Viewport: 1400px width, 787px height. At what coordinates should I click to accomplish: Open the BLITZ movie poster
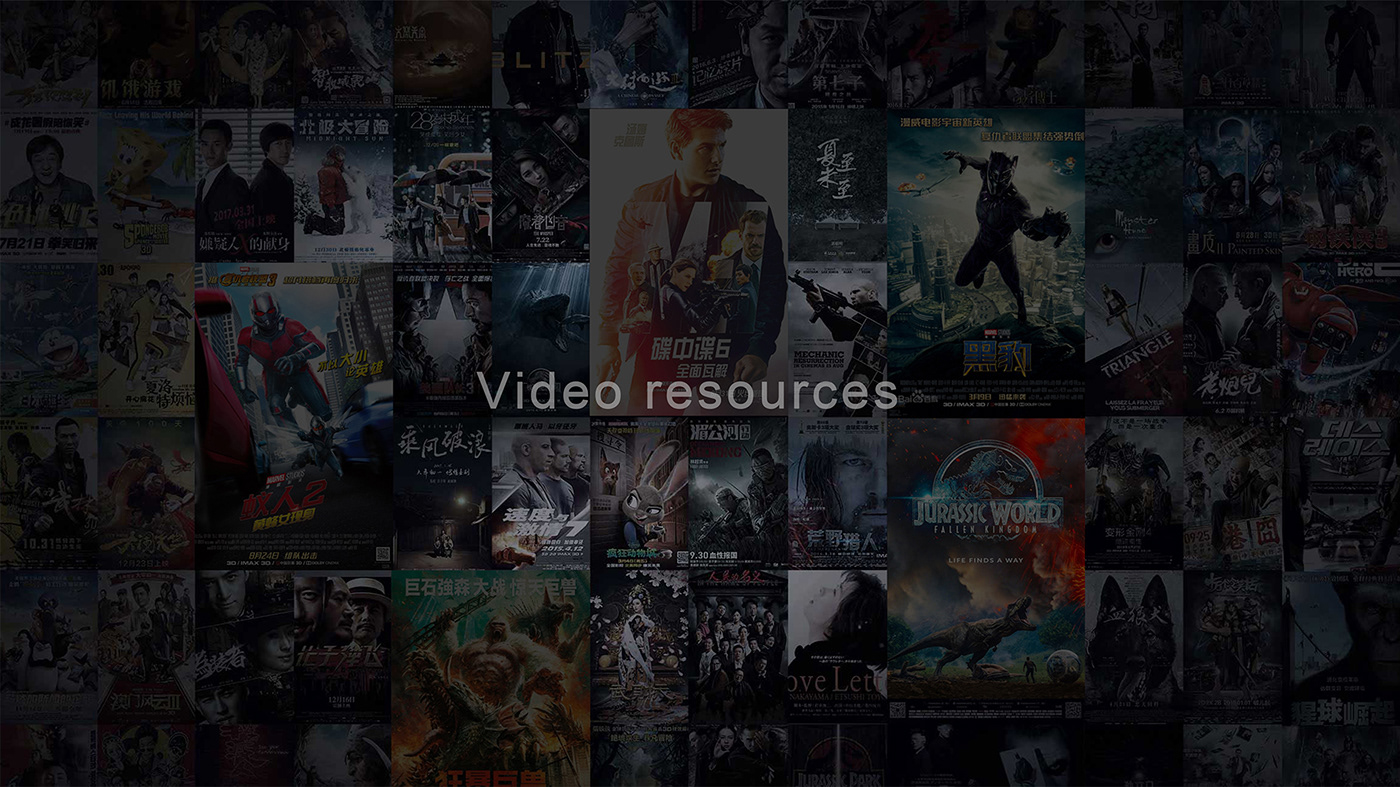pyautogui.click(x=540, y=53)
